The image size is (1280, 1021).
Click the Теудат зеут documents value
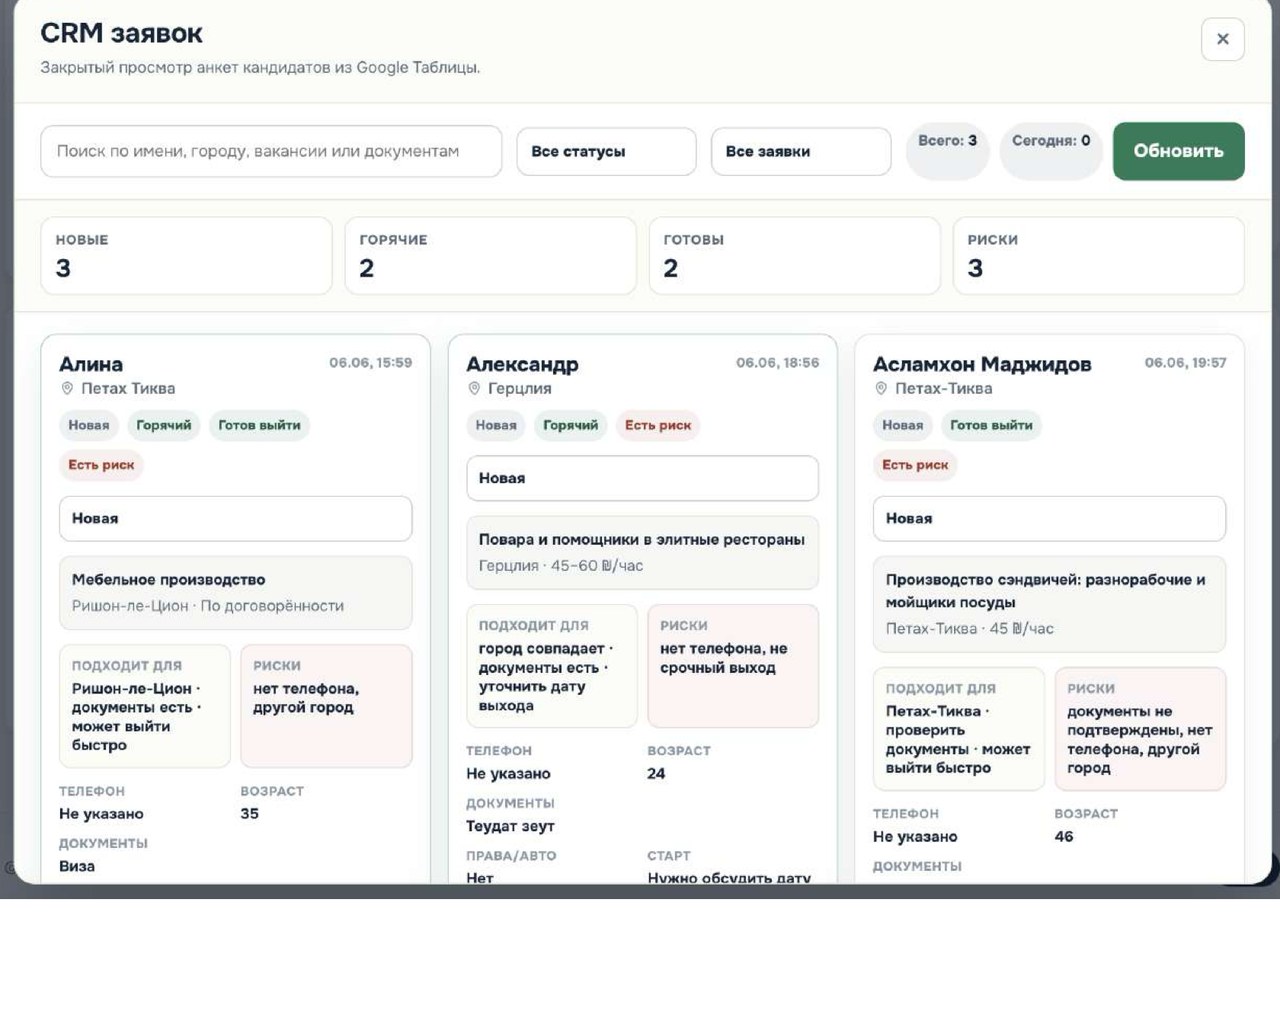(510, 826)
